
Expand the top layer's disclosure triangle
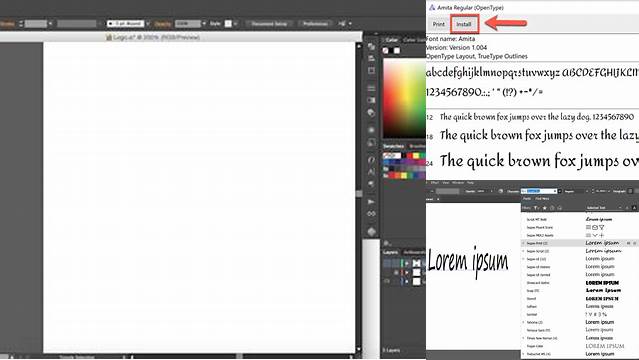pos(406,263)
